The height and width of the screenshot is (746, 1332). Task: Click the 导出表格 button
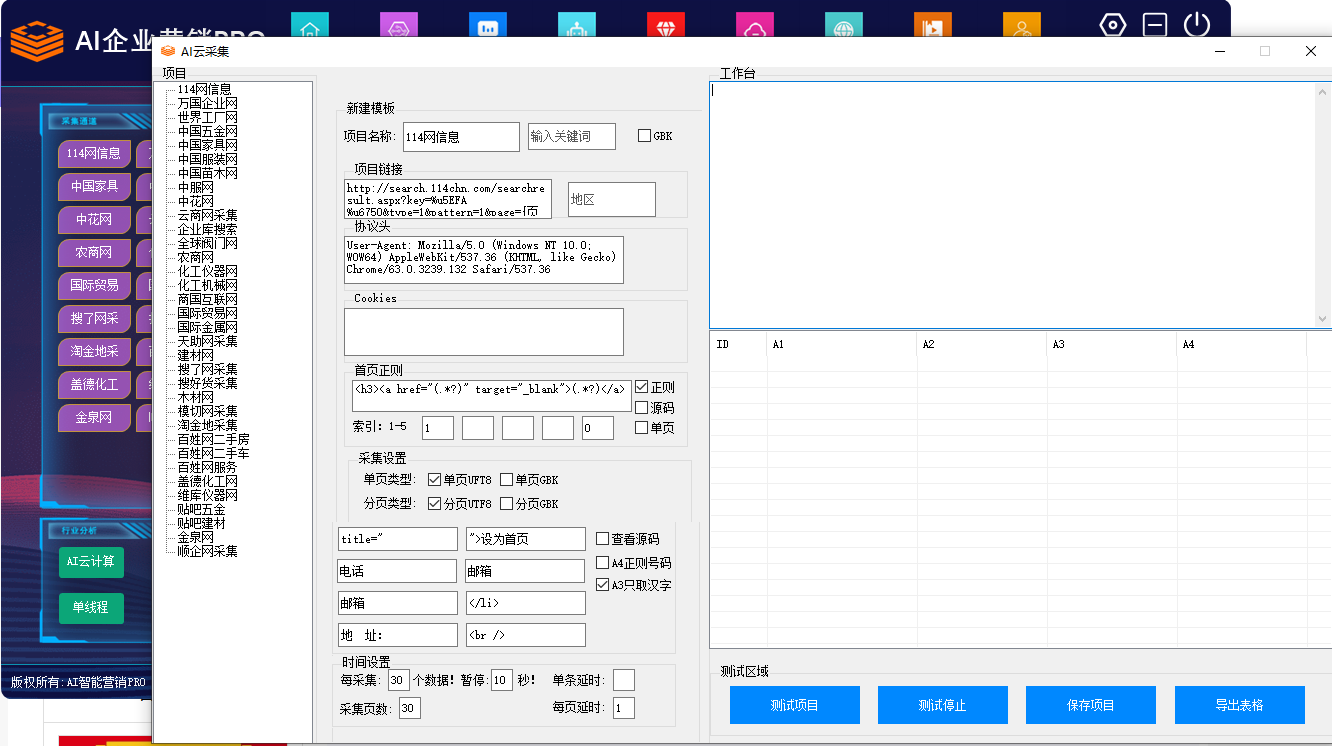[x=1239, y=705]
